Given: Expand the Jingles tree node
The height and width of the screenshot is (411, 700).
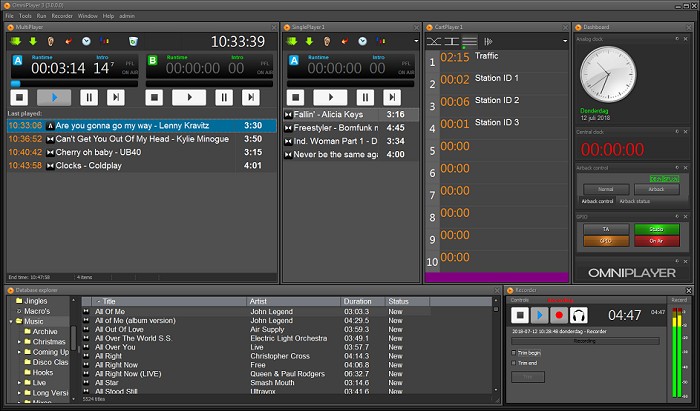Looking at the screenshot, I should pos(18,301).
